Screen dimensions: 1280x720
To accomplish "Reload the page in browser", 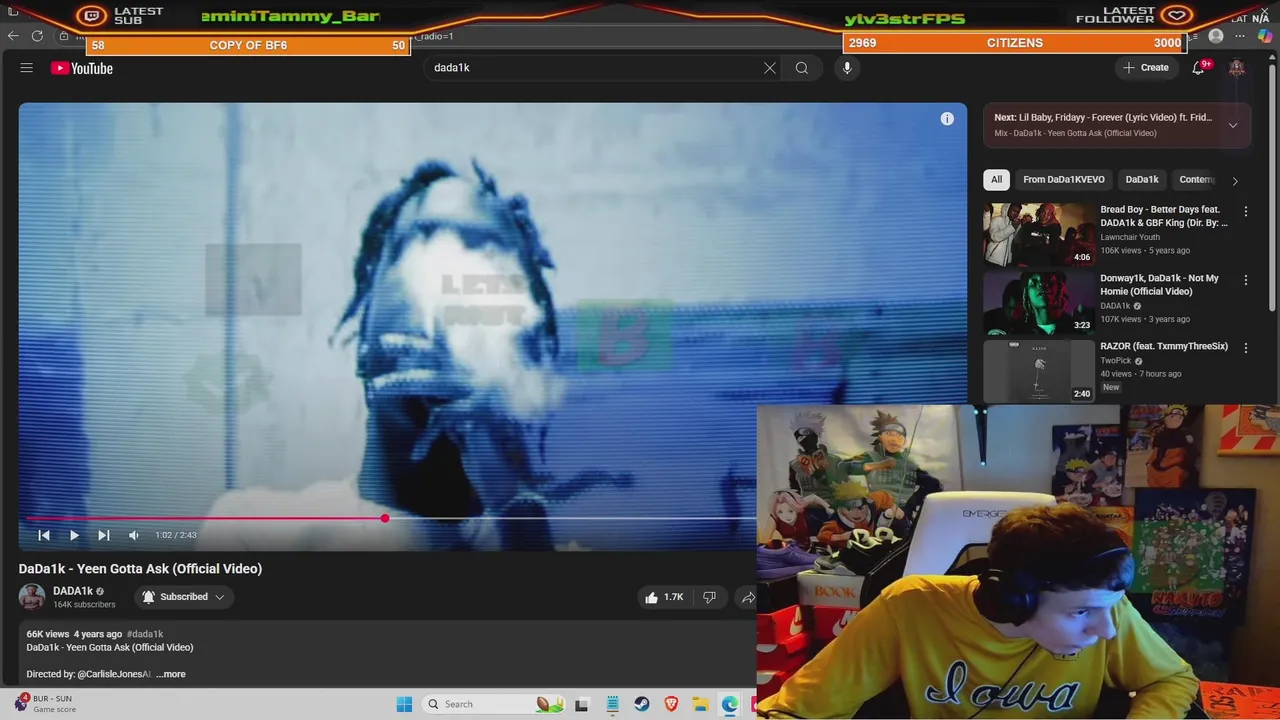I will (x=37, y=36).
